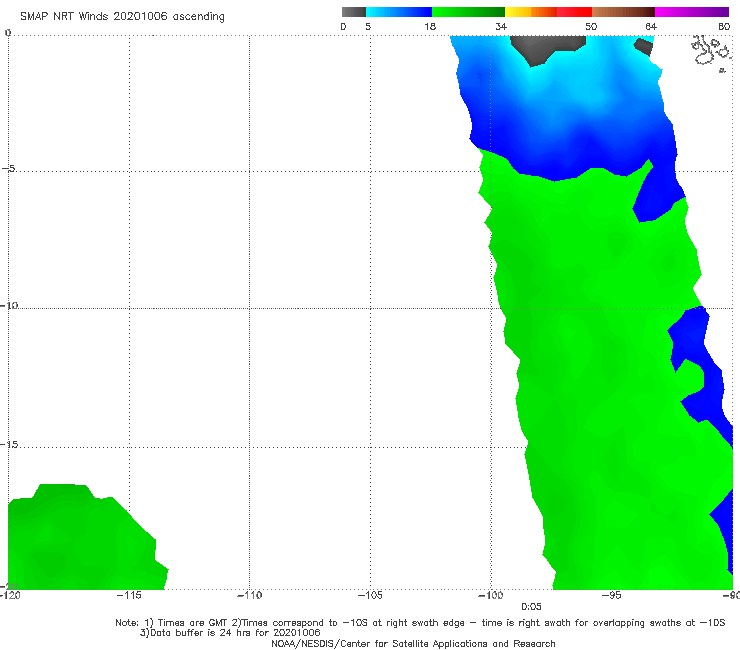
Task: Click the swath time label '0:05'
Action: click(531, 607)
